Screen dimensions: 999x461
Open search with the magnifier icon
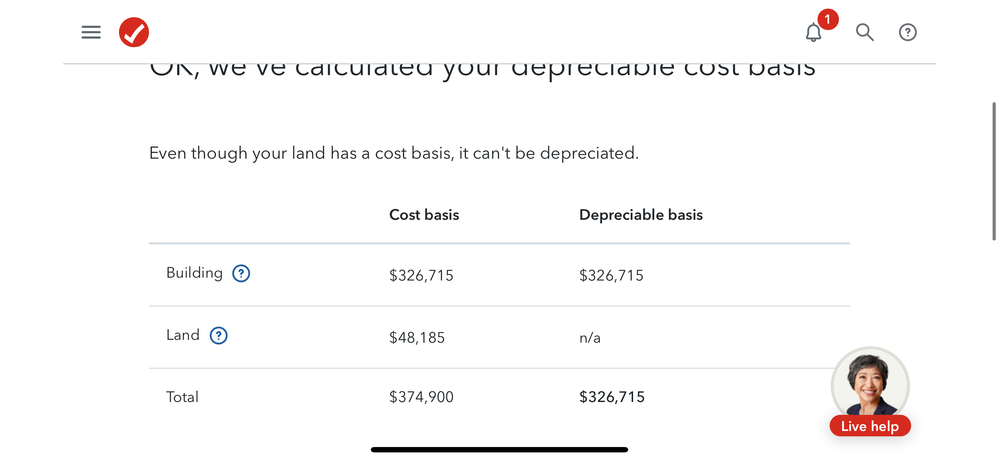pos(865,32)
